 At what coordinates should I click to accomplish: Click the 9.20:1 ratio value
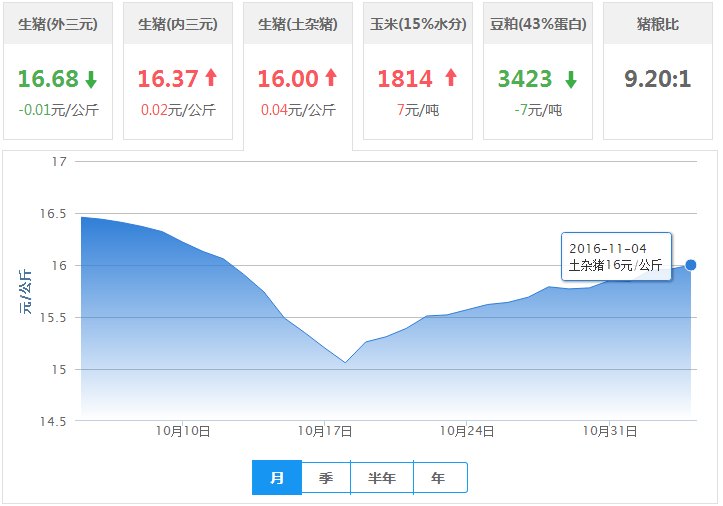tap(658, 79)
